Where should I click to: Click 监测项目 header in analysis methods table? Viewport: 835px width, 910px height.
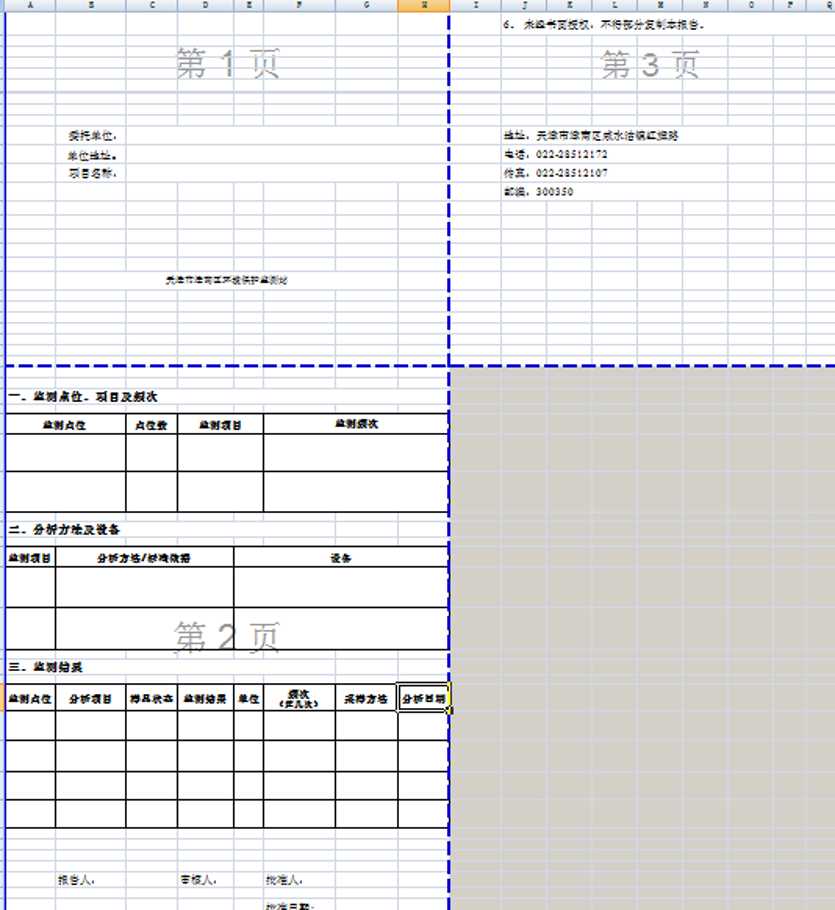pos(30,558)
